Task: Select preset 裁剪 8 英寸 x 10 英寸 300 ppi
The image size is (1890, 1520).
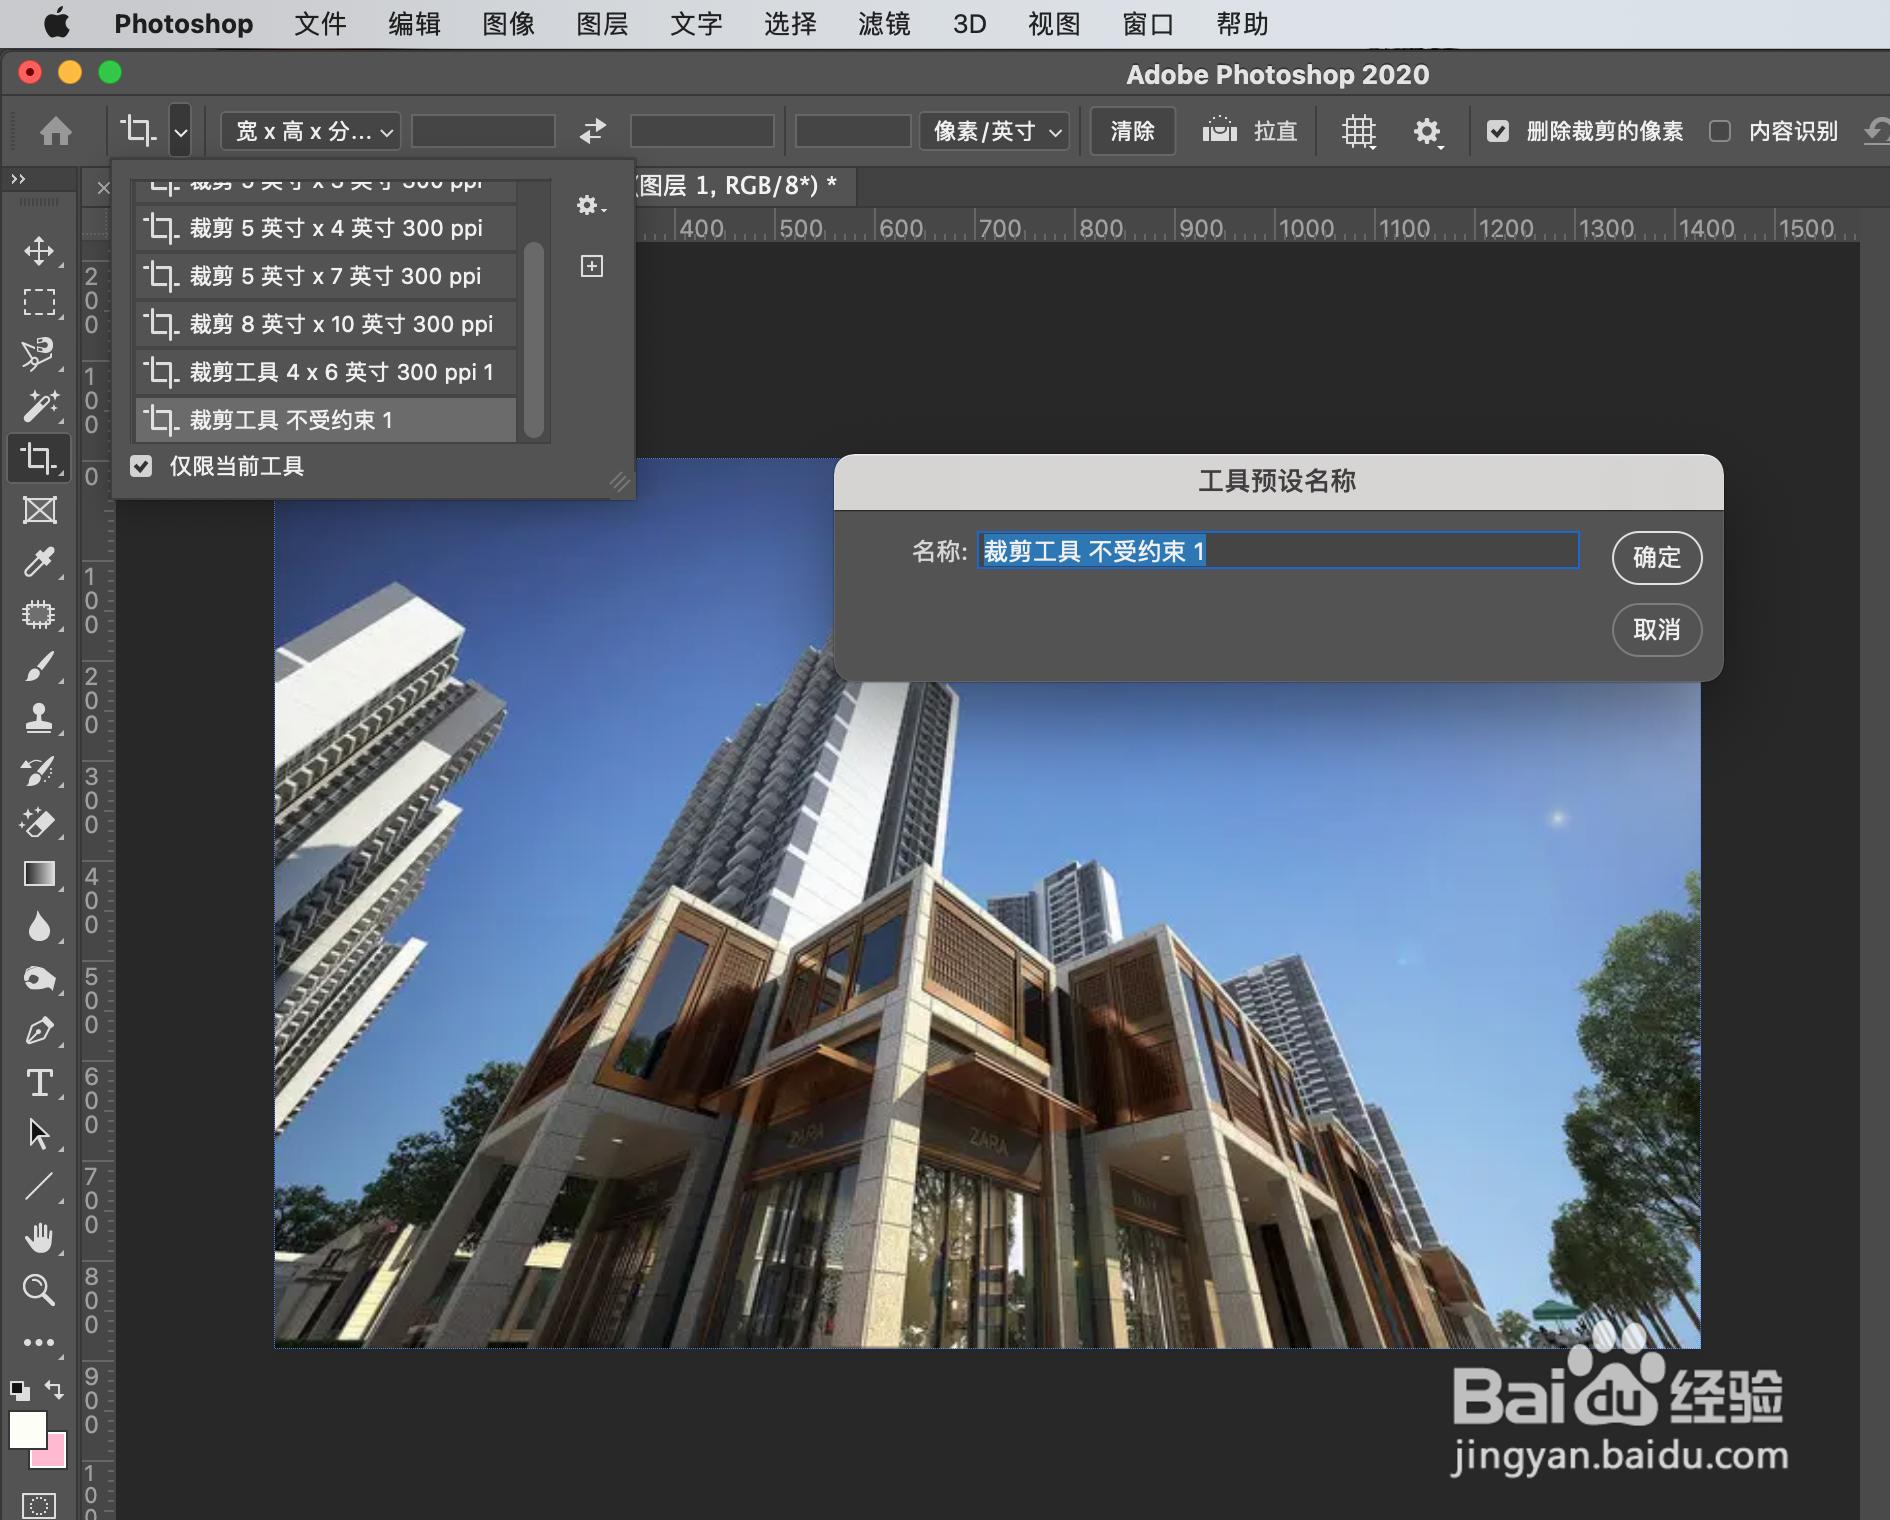Action: coord(326,324)
